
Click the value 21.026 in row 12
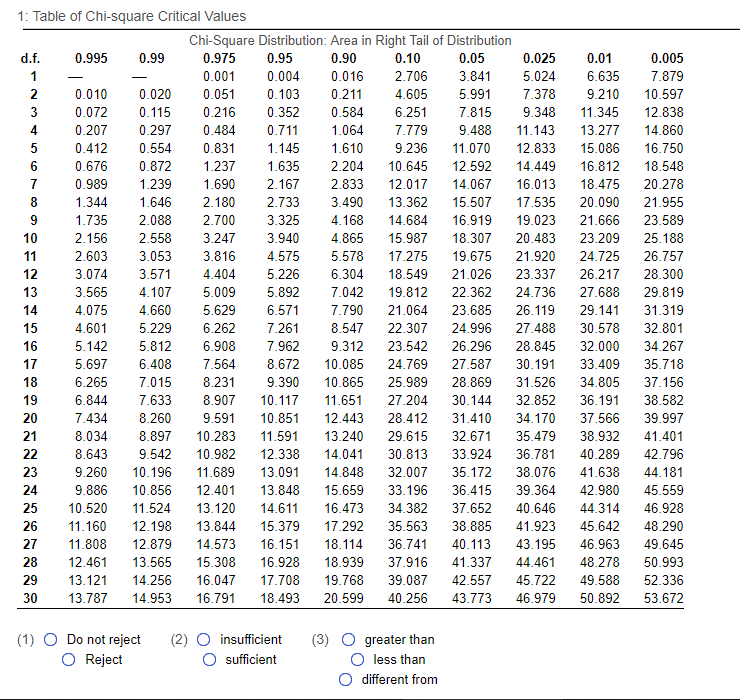[x=471, y=274]
